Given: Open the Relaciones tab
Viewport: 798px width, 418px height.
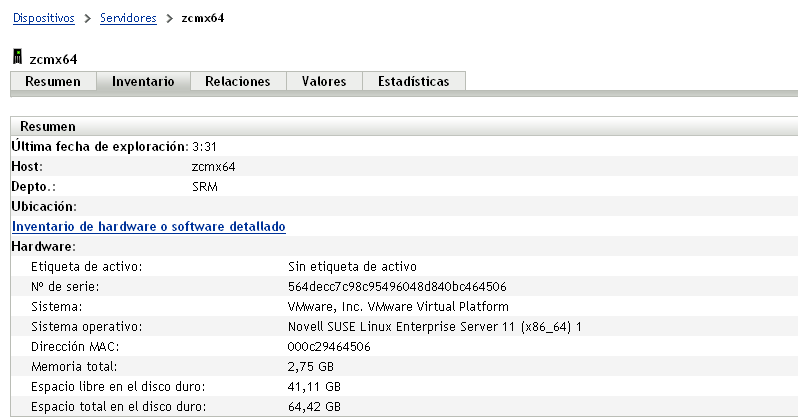Looking at the screenshot, I should point(238,82).
